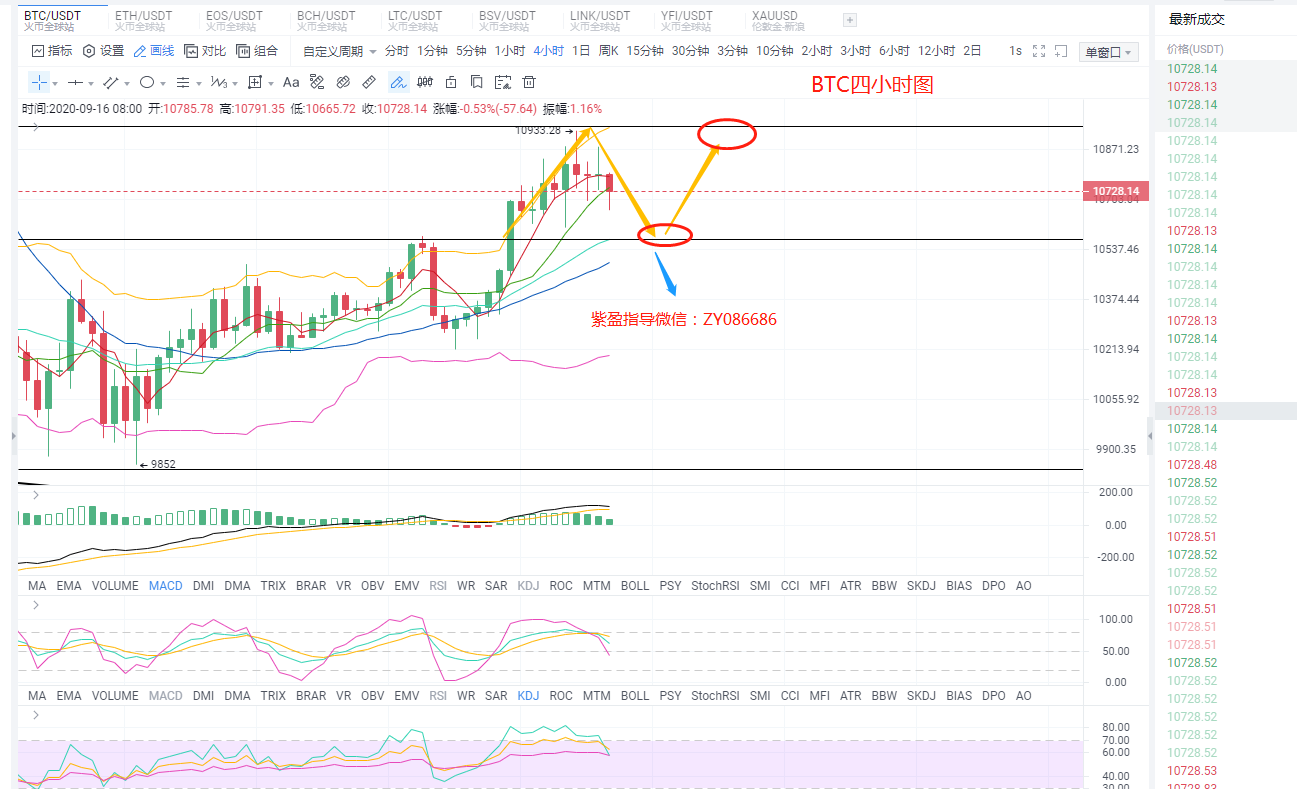Click the ruler measure tool icon
This screenshot has height=789, width=1297.
[369, 82]
